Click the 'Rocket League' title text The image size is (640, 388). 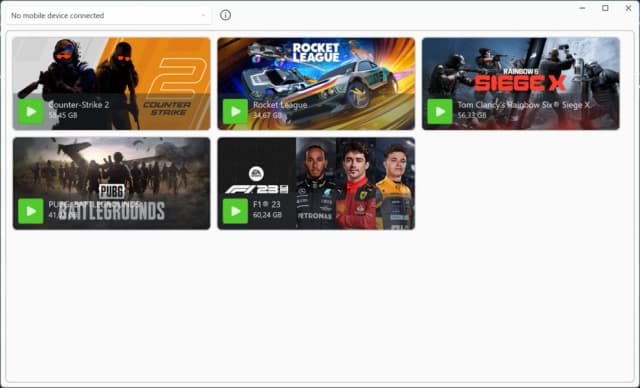point(280,105)
